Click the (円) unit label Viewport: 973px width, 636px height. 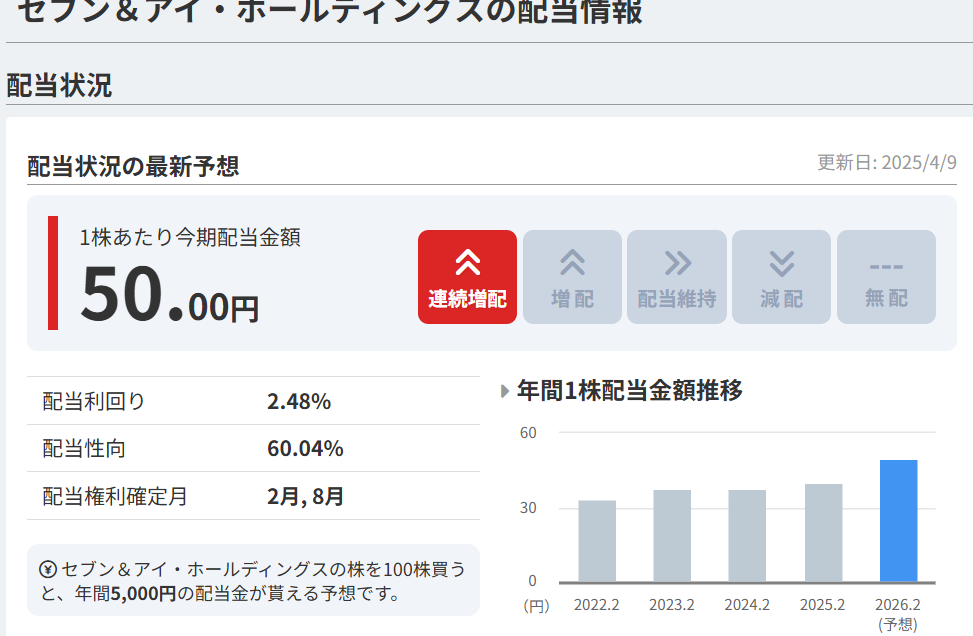point(536,606)
